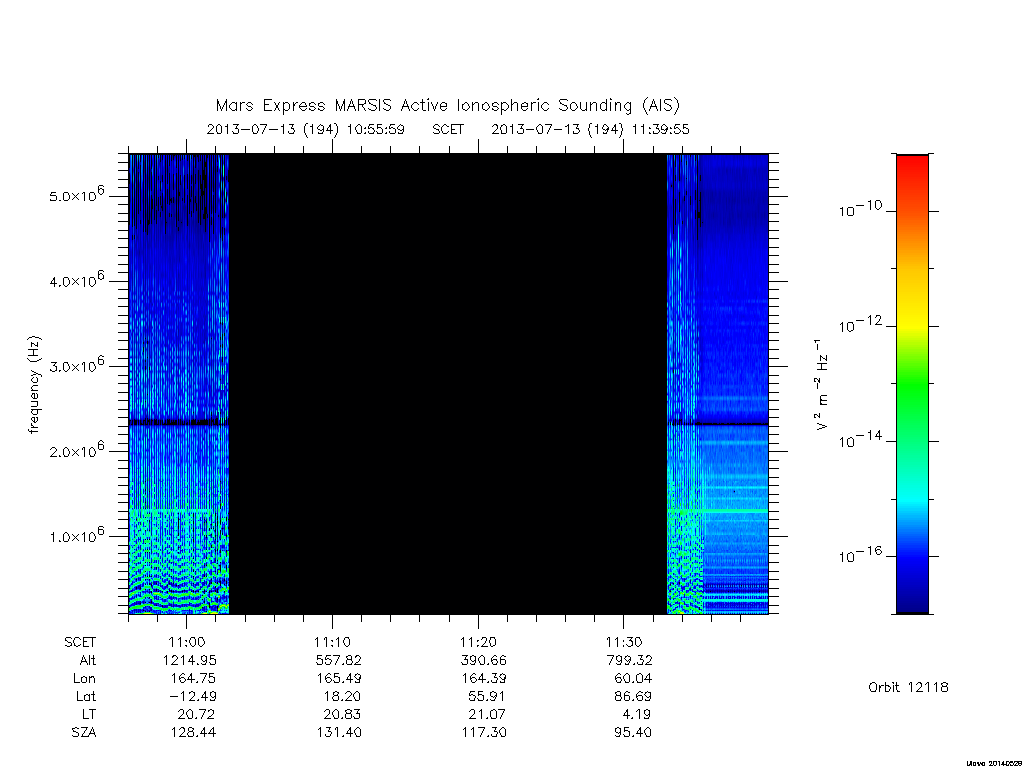This screenshot has width=1024, height=768.
Task: Click the right spectrogram data block
Action: (x=717, y=384)
